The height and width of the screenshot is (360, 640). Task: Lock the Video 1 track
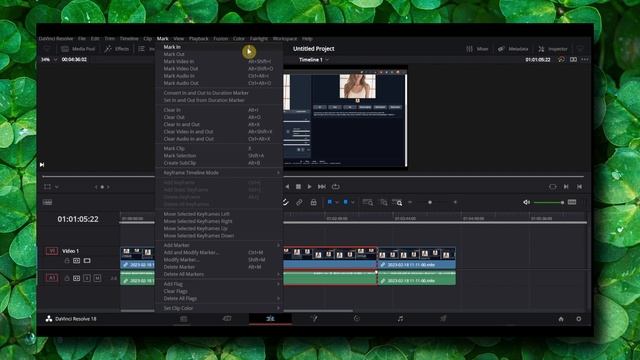[67, 261]
